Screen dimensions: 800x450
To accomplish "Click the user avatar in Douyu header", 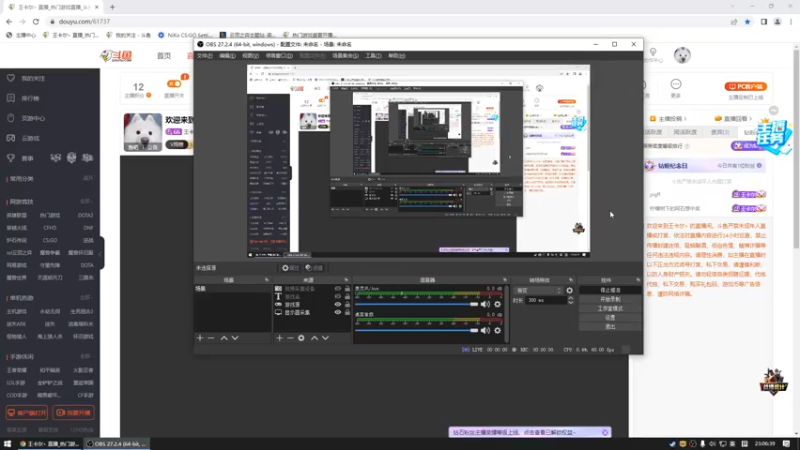I will [x=682, y=55].
